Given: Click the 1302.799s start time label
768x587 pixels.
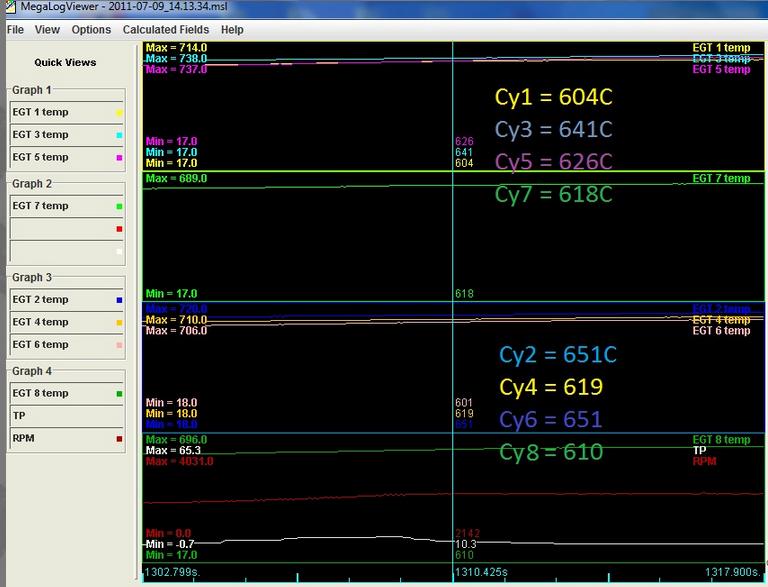Looking at the screenshot, I should tap(172, 572).
